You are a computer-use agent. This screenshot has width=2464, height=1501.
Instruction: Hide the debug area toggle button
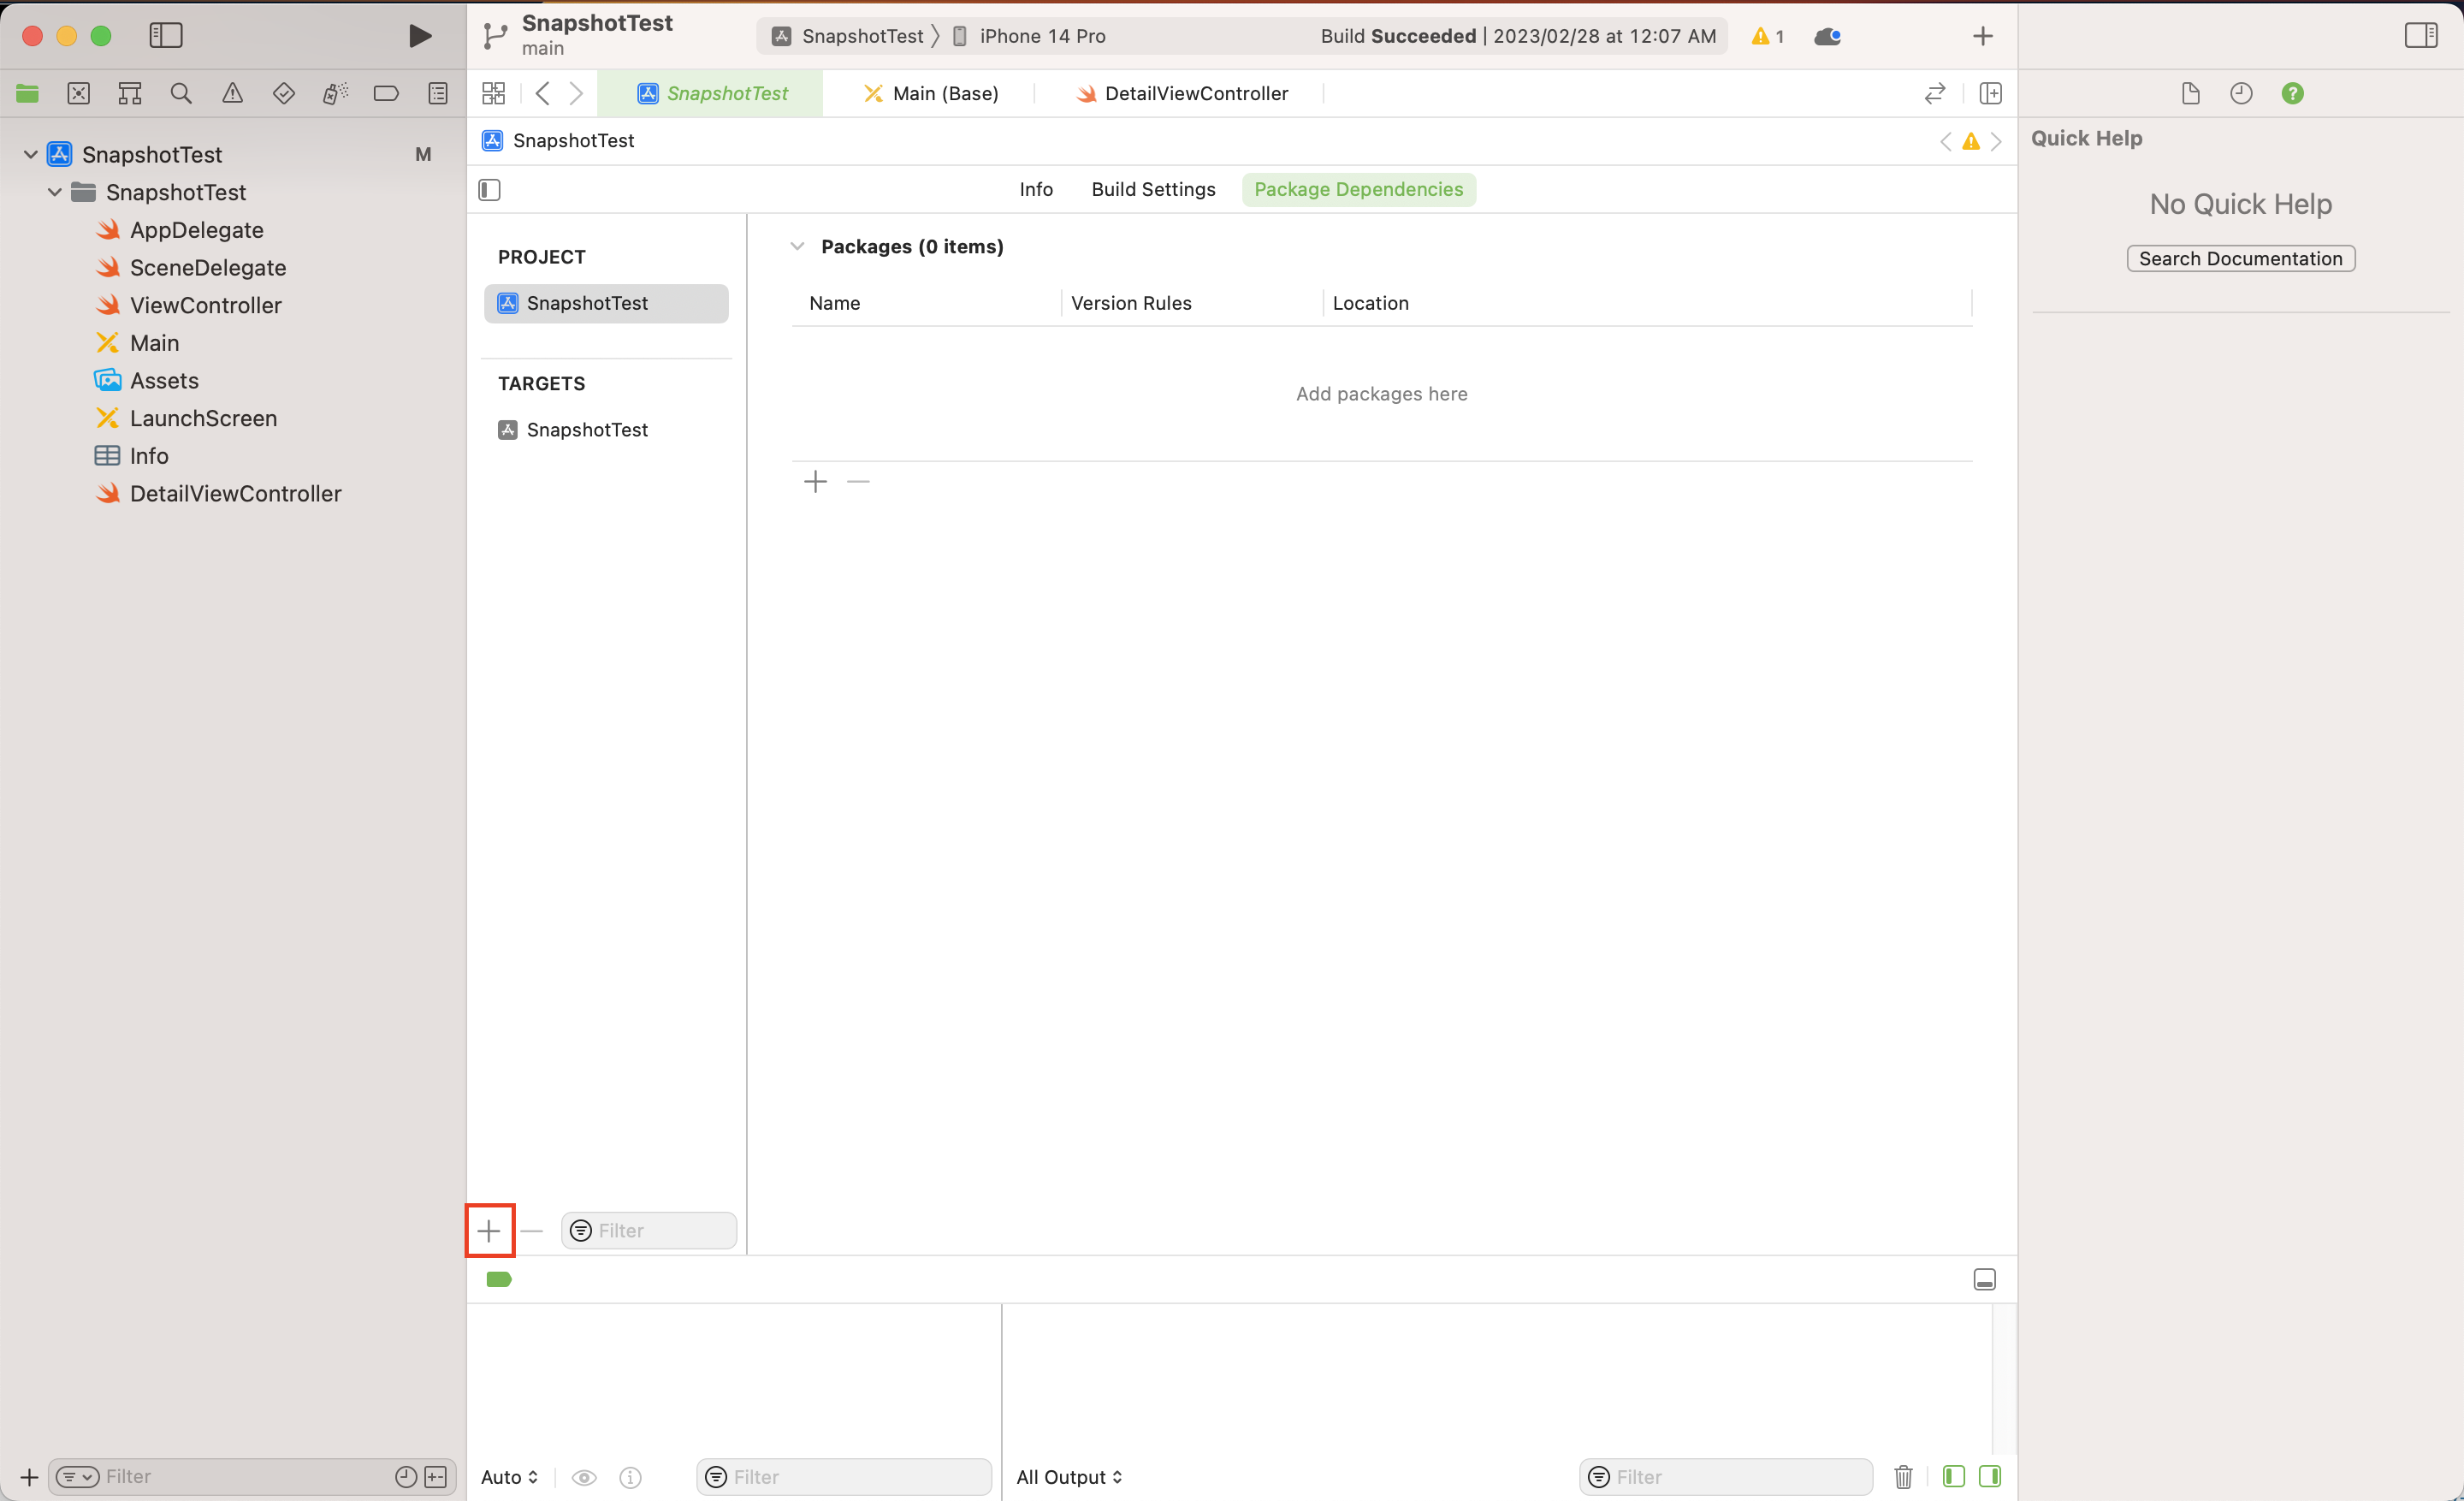[x=1984, y=1279]
